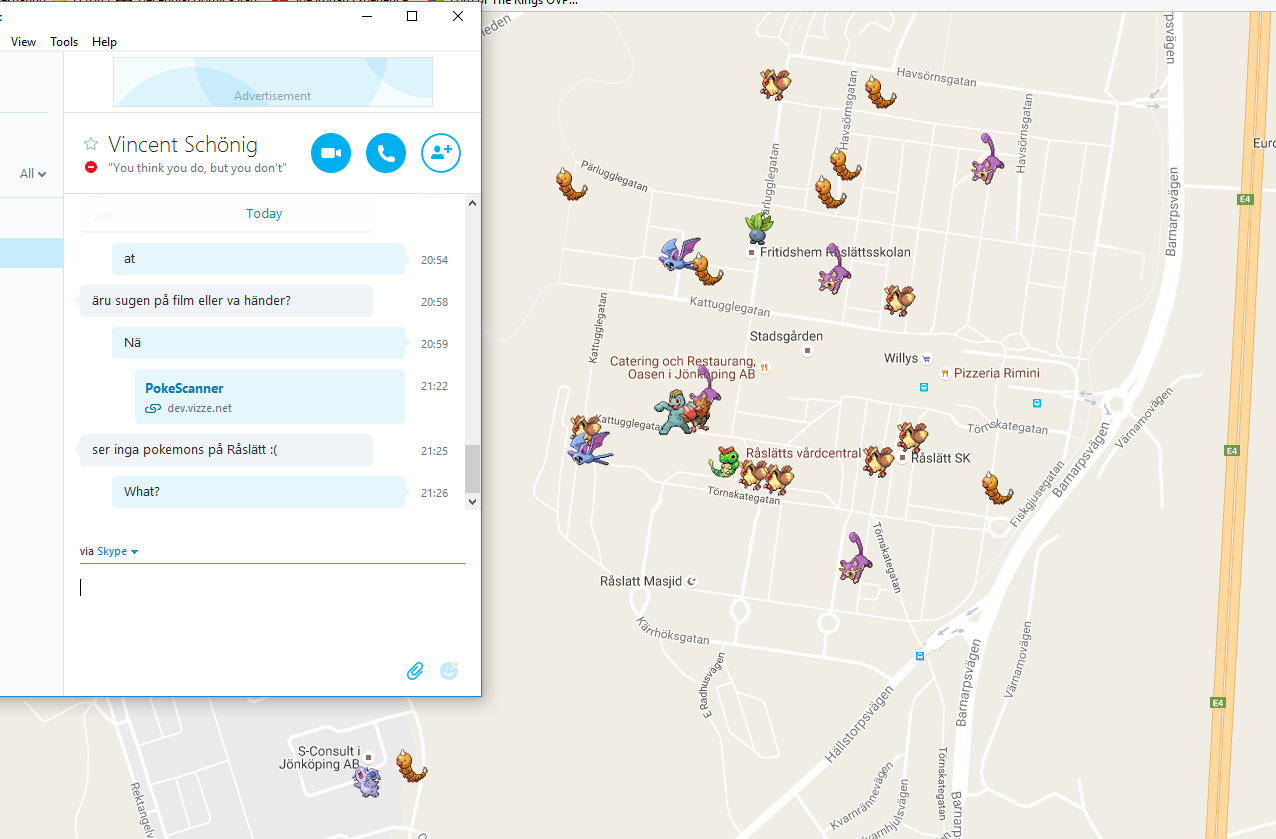1276x839 pixels.
Task: Click the Machop Pokémon on the map
Action: pos(674,413)
